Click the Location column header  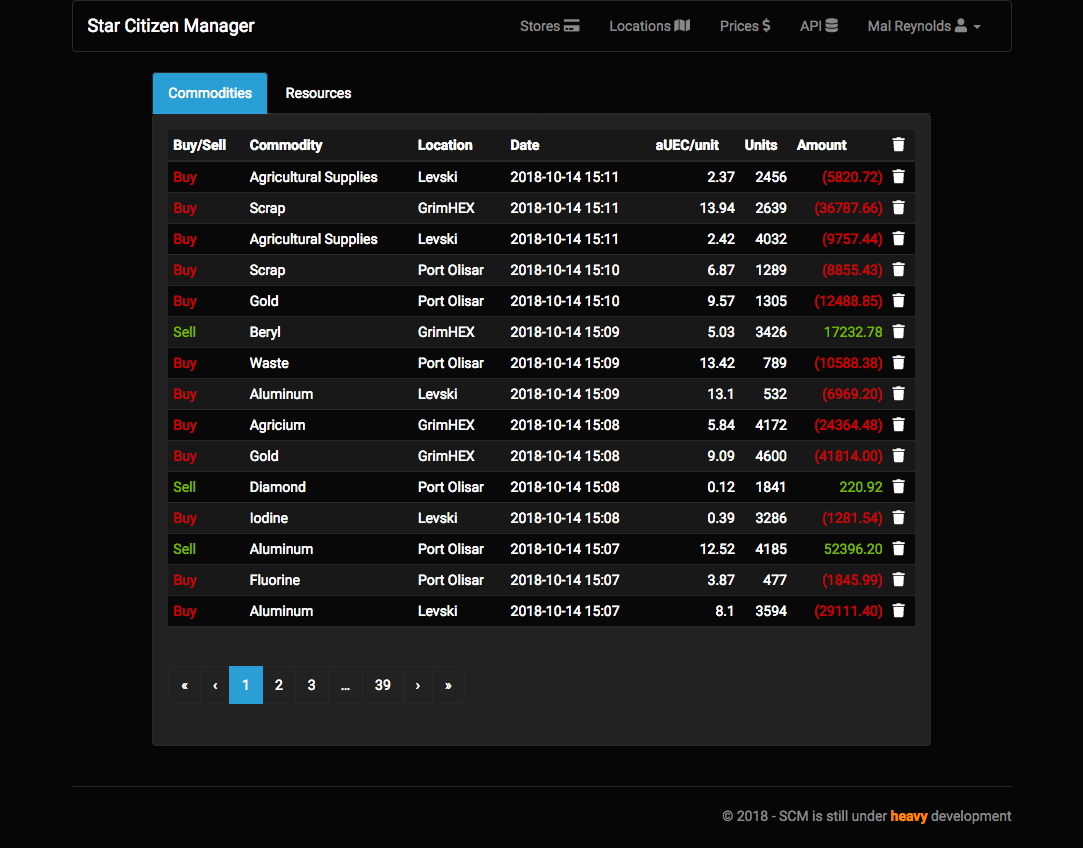tap(445, 145)
